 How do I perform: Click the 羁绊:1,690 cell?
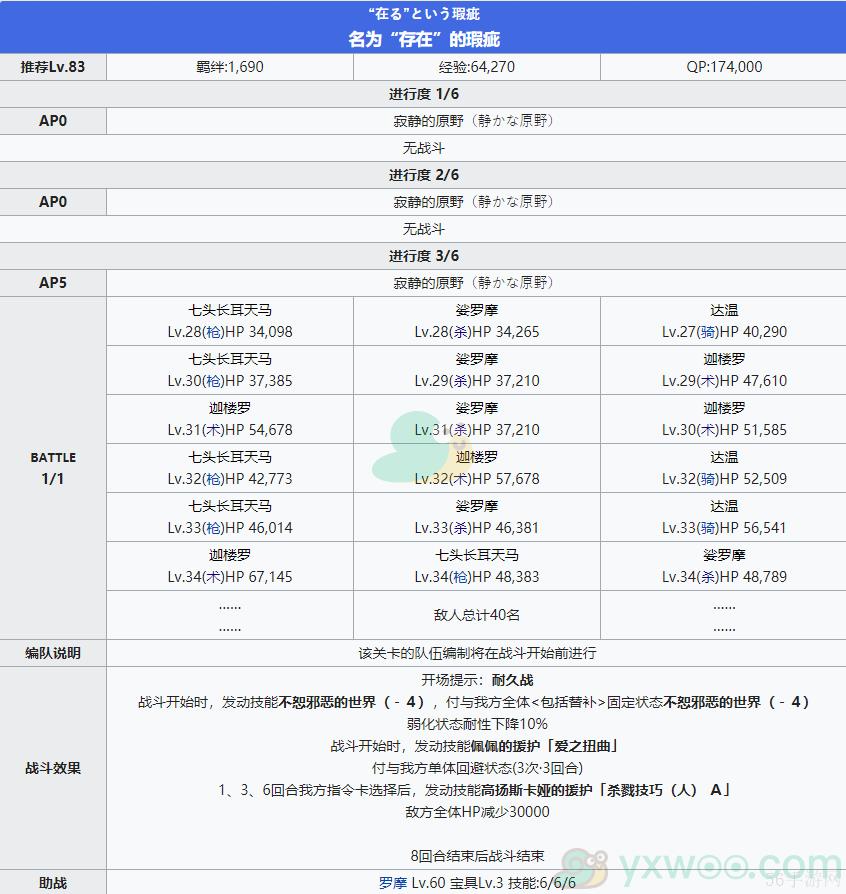point(230,67)
